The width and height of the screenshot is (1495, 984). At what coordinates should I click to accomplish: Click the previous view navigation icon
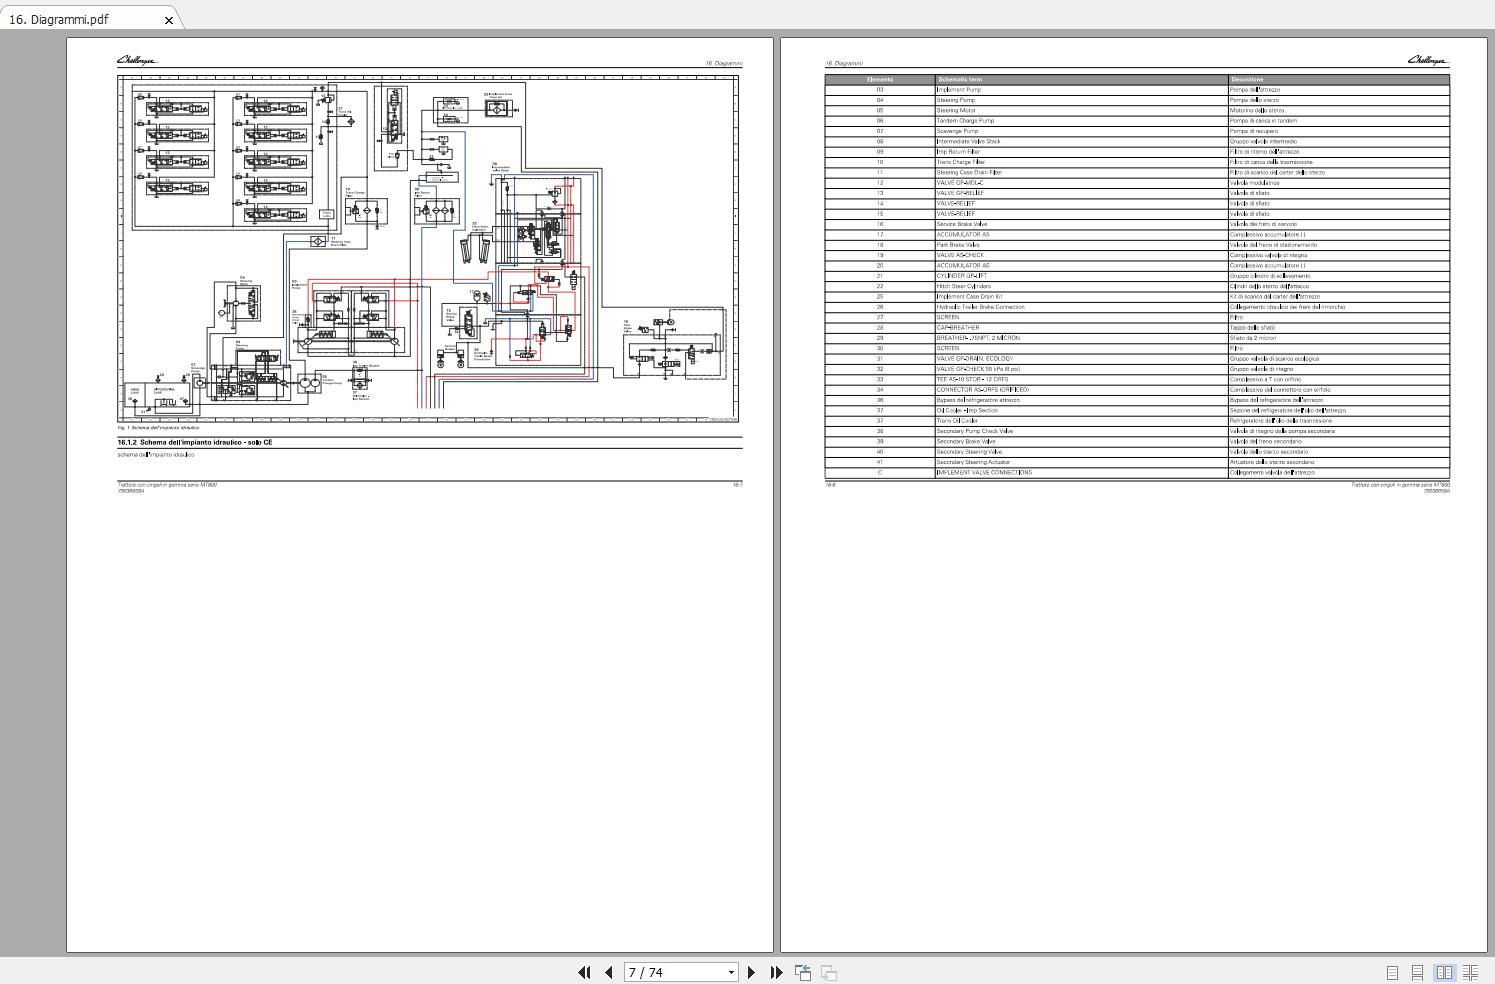click(802, 972)
